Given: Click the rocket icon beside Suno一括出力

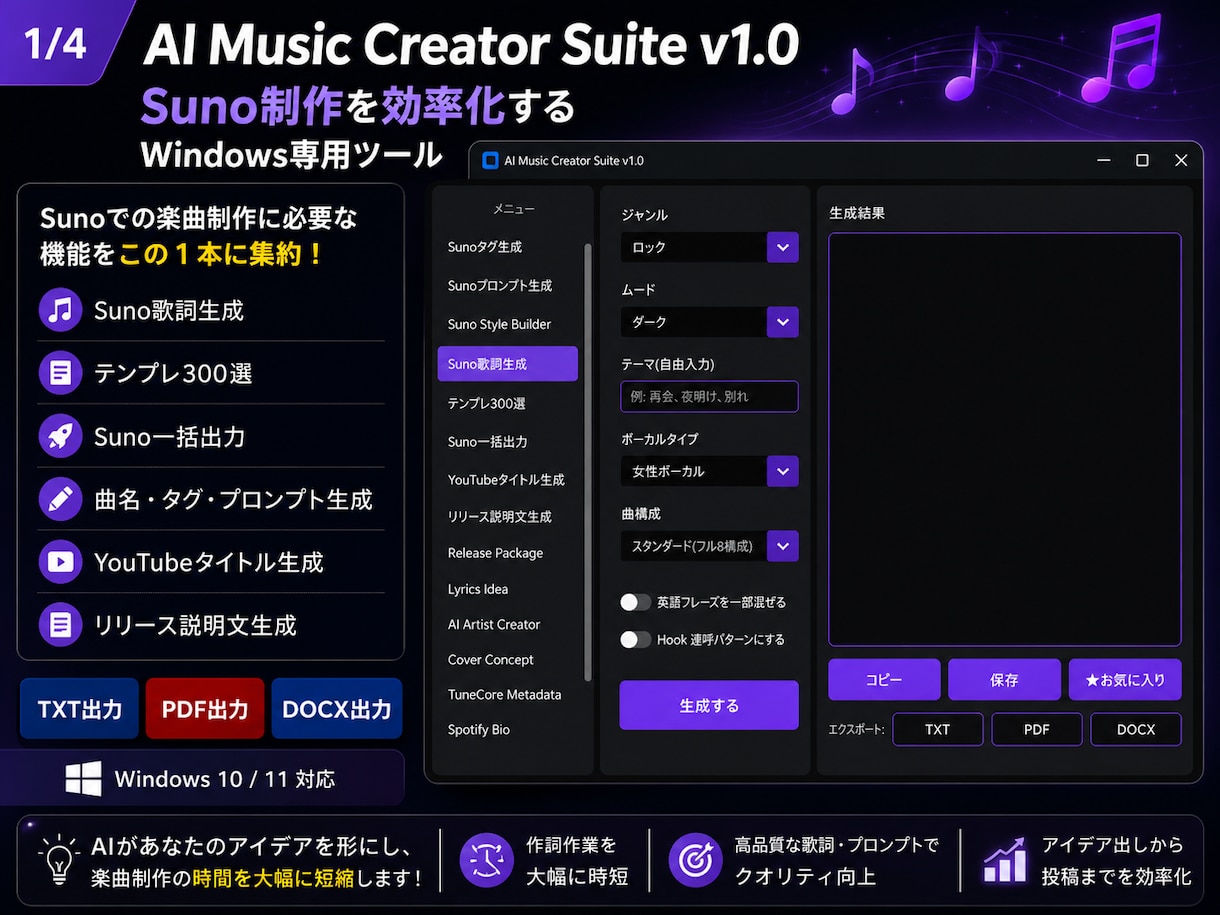Looking at the screenshot, I should [x=60, y=436].
